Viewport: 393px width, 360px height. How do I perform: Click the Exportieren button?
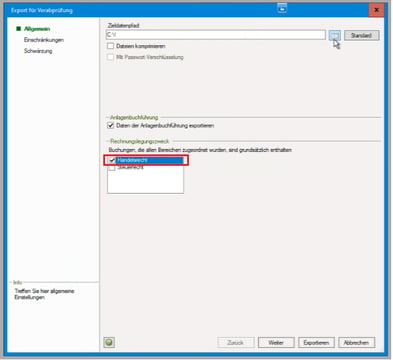316,343
